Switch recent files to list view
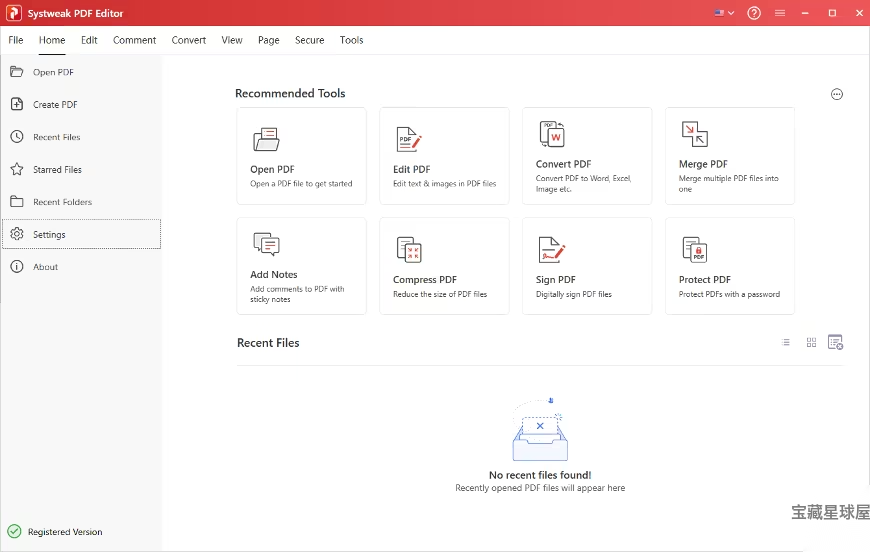Viewport: 870px width, 552px height. coord(786,342)
